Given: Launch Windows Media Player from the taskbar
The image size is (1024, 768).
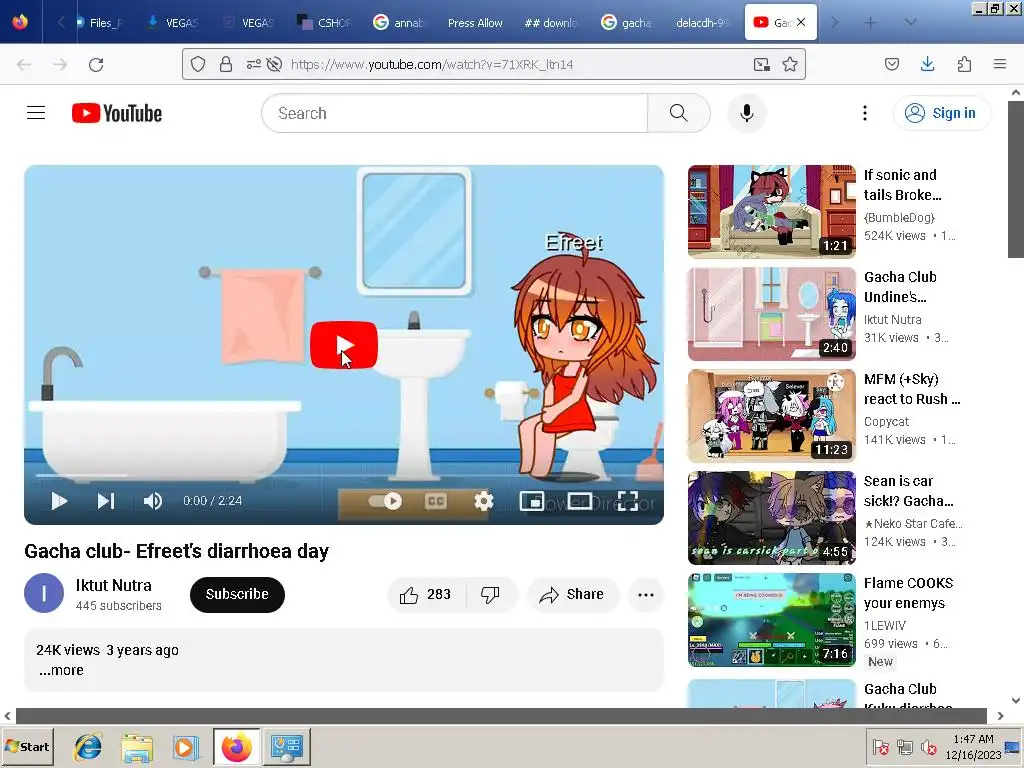Looking at the screenshot, I should tap(186, 747).
